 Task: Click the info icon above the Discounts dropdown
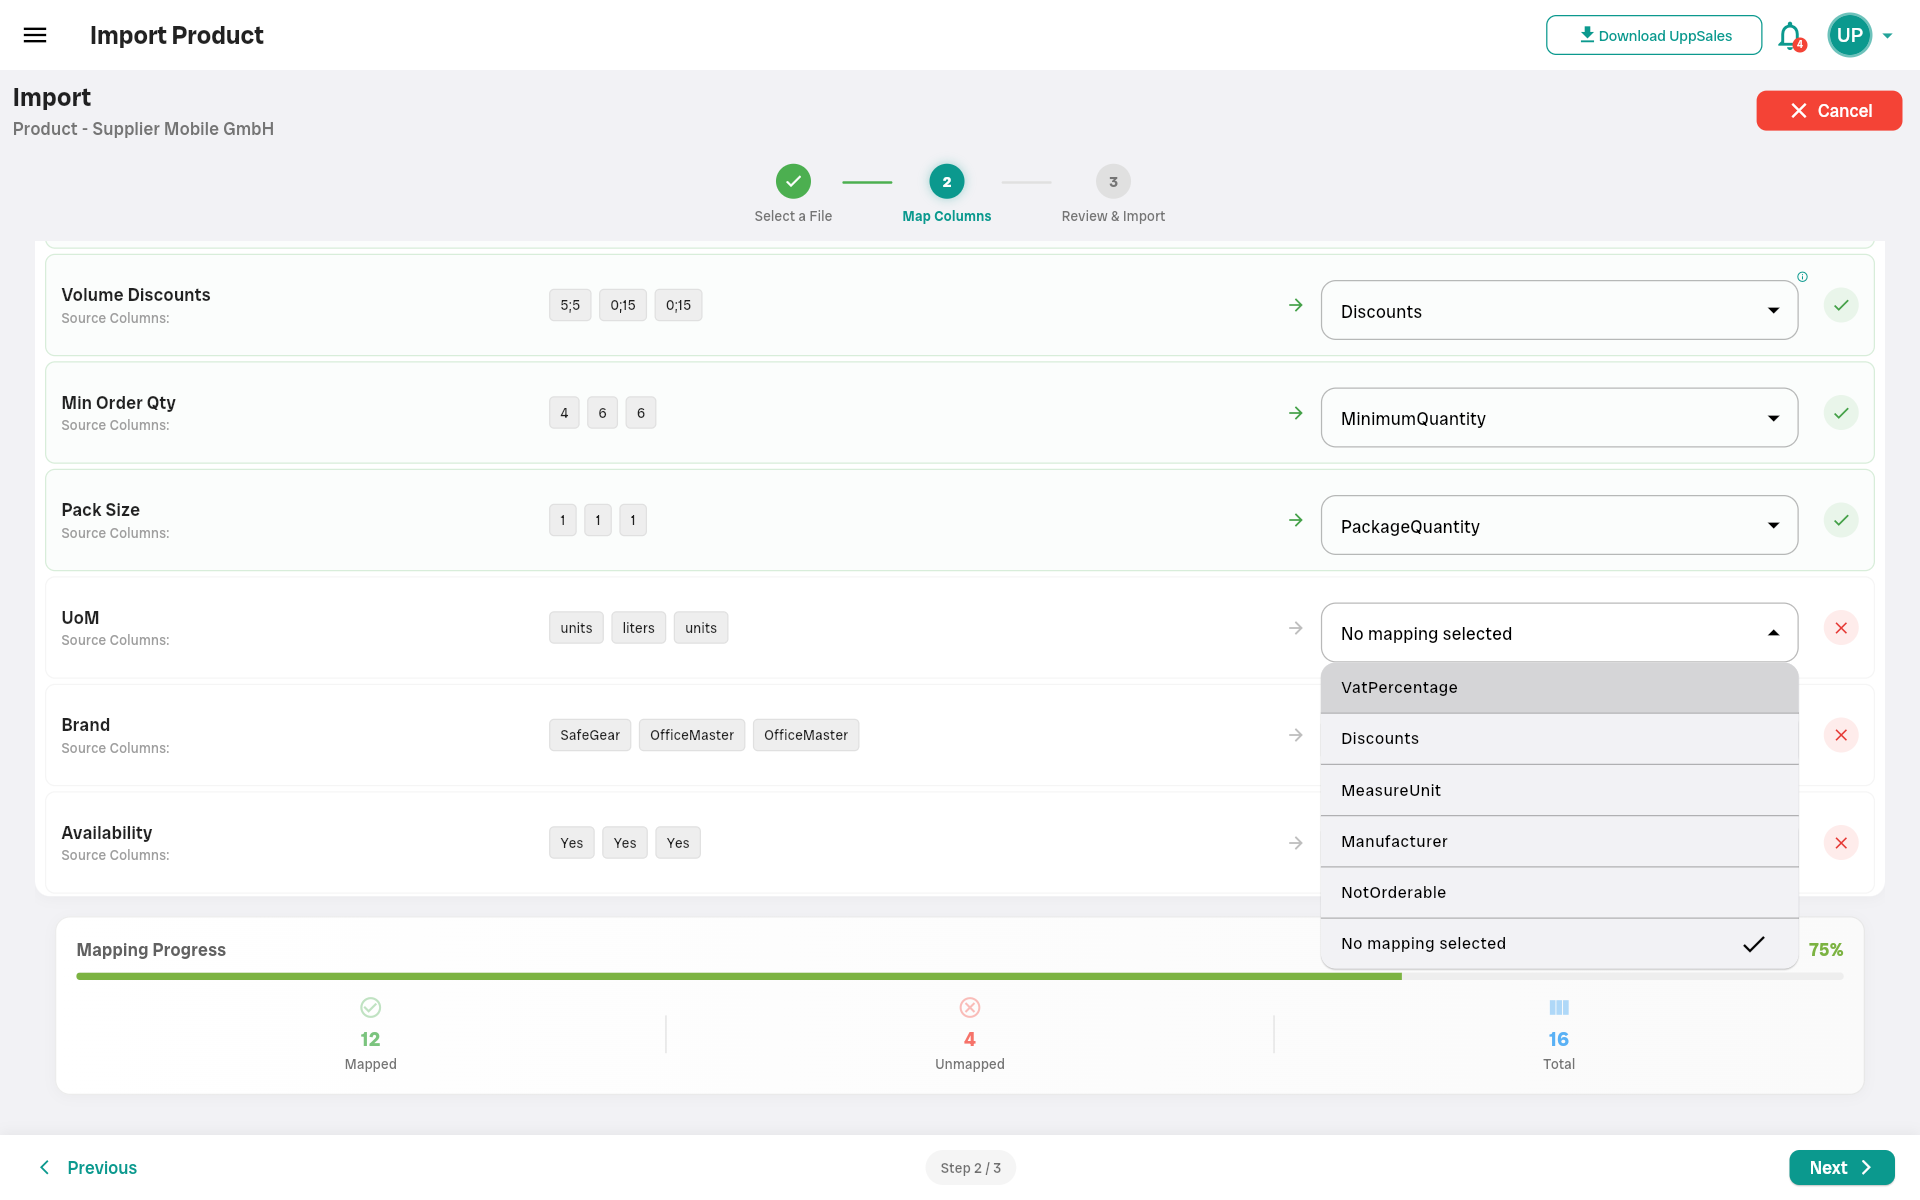tap(1803, 276)
